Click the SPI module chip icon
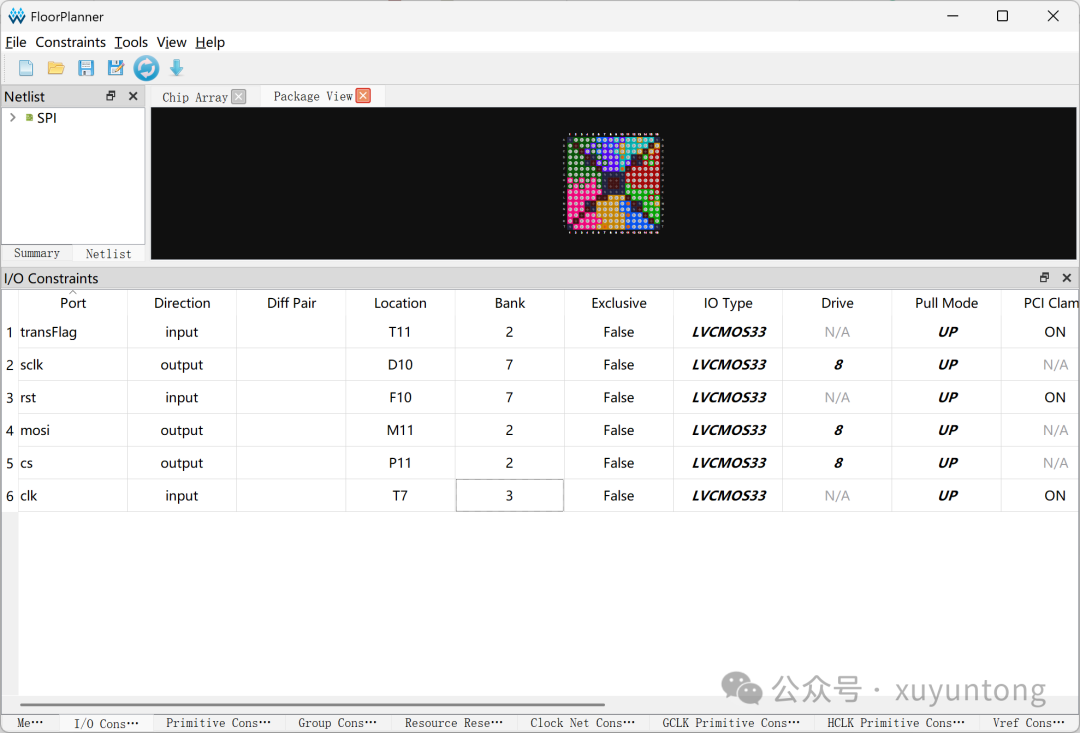 pos(29,118)
